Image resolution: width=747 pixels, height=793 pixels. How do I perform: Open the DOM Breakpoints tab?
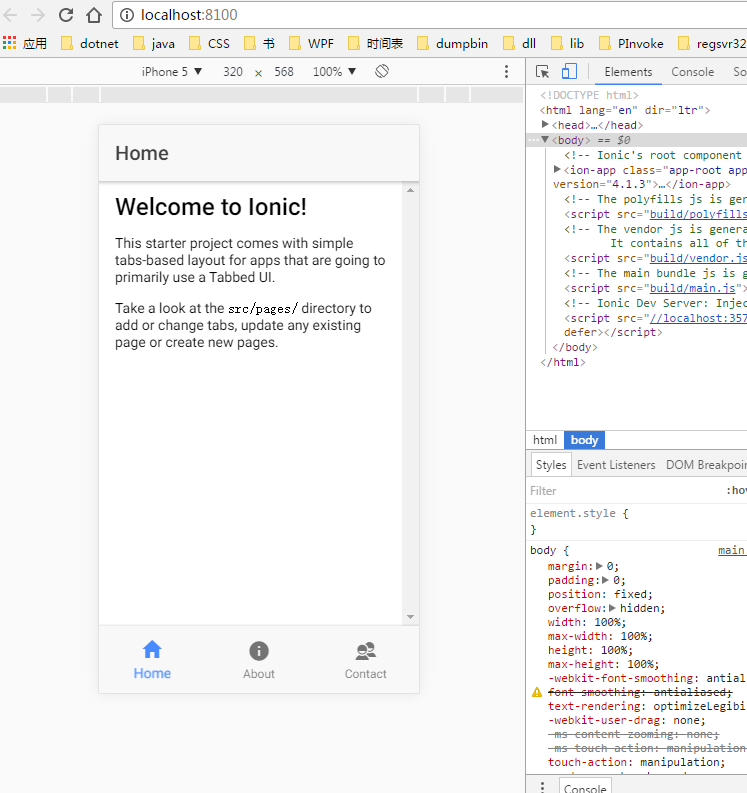(706, 465)
